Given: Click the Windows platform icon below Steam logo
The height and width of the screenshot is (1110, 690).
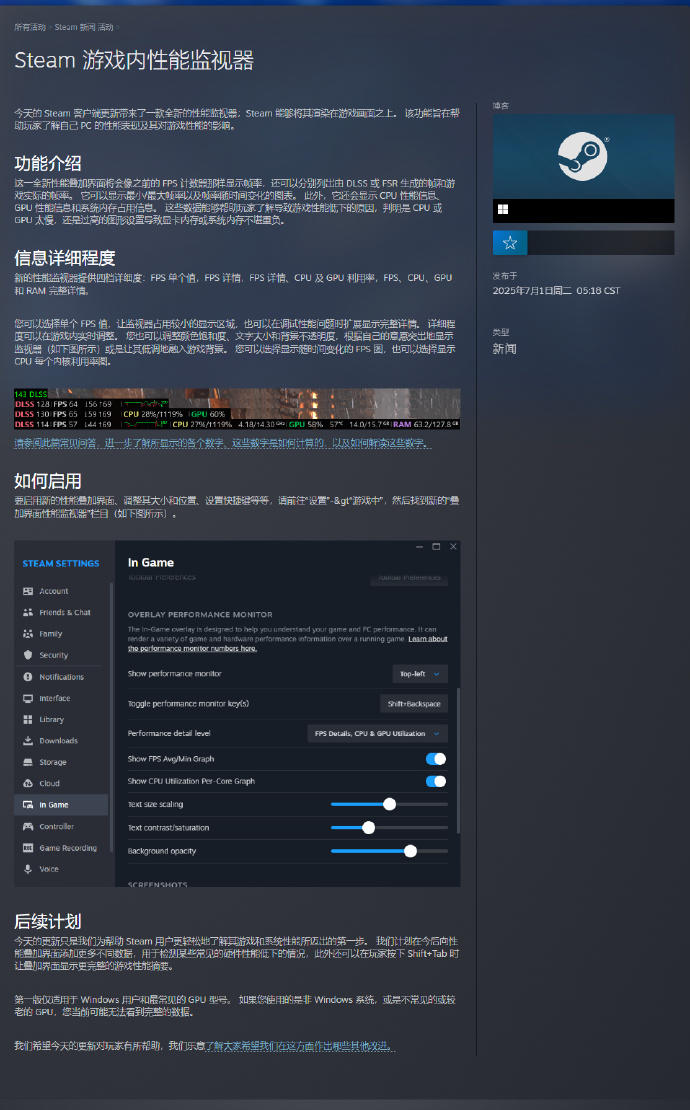Looking at the screenshot, I should [x=503, y=210].
